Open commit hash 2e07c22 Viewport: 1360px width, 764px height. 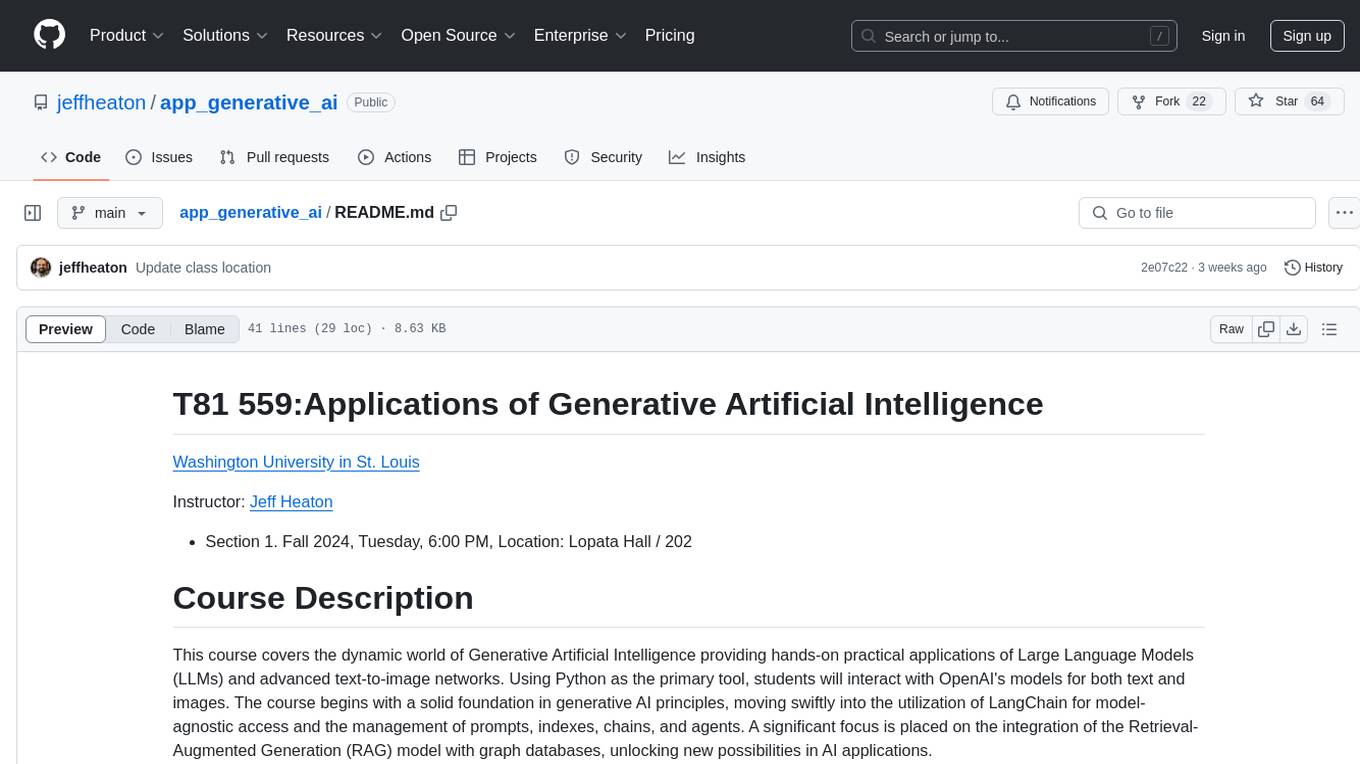click(x=1164, y=268)
